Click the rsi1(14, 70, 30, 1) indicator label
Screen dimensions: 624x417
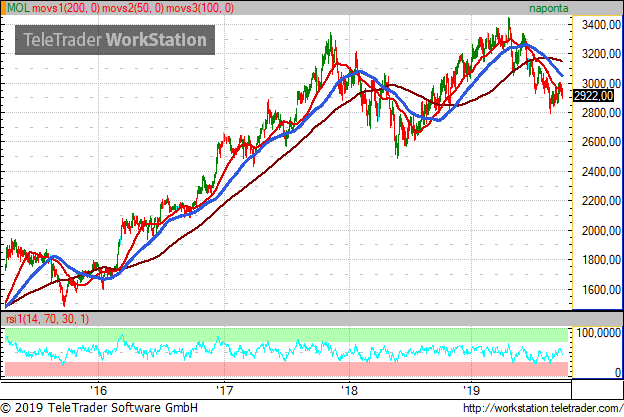tap(47, 319)
